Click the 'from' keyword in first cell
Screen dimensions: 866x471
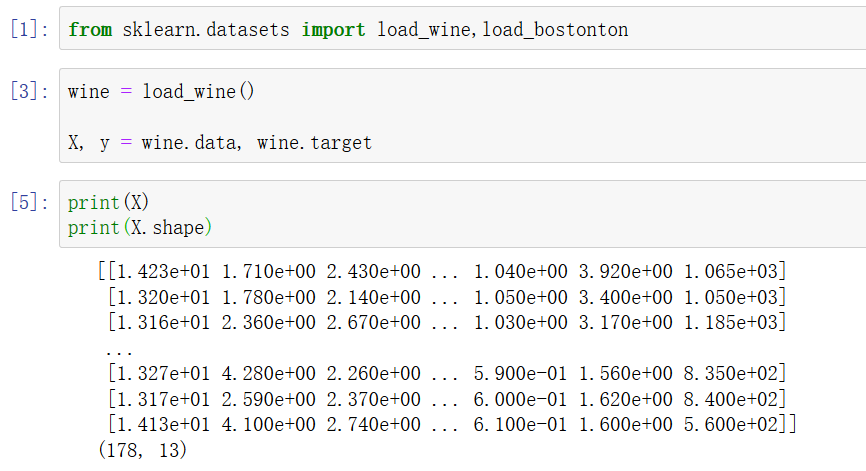coord(90,29)
